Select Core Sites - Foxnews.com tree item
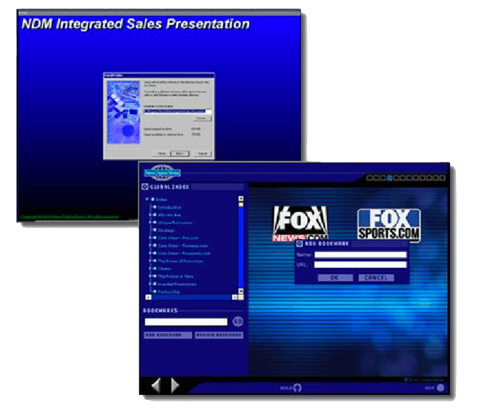Screen dimensions: 481x412 tap(183, 246)
